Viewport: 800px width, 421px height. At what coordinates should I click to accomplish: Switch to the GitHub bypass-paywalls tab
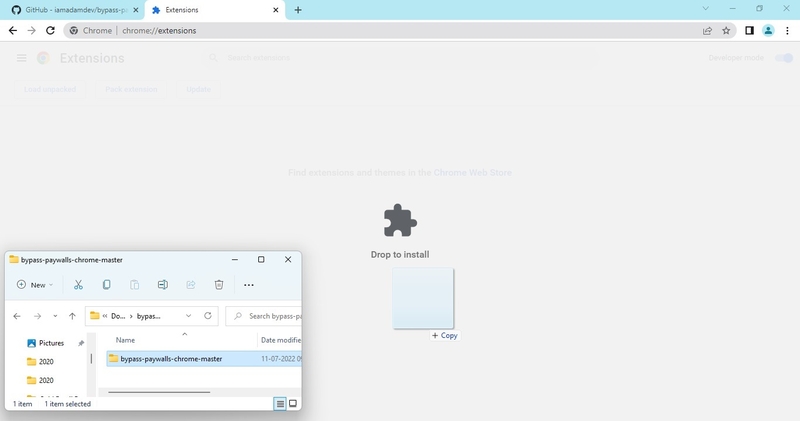[x=71, y=10]
